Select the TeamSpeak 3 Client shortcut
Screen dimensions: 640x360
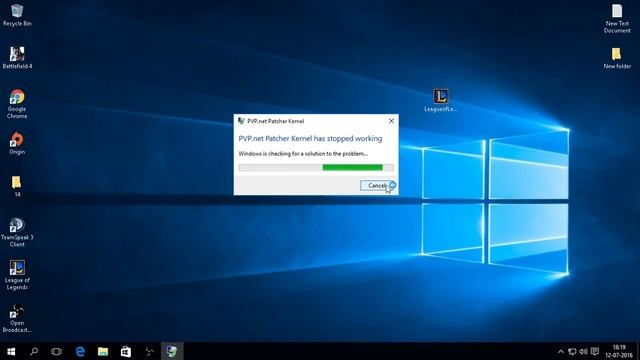17,232
